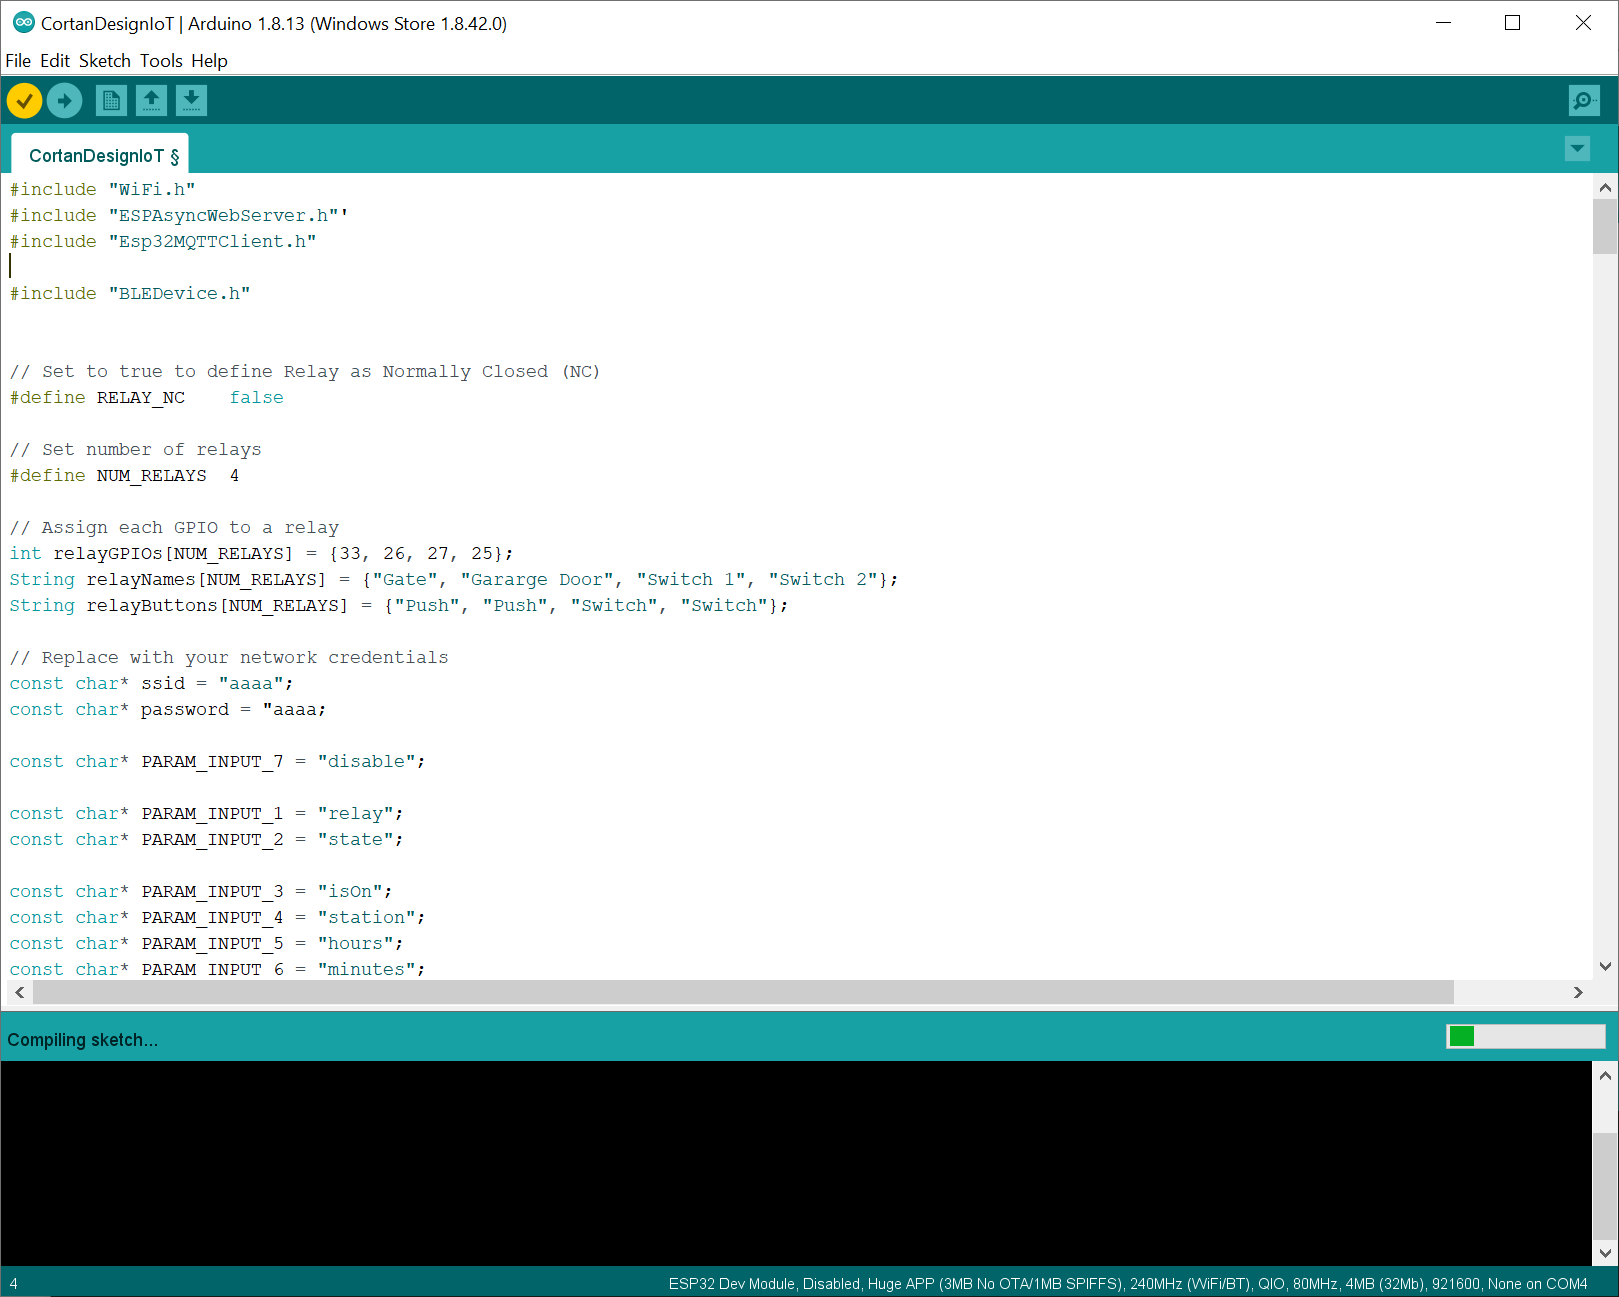Click horizontal scrollbar left arrow
Viewport: 1619px width, 1297px height.
(19, 992)
